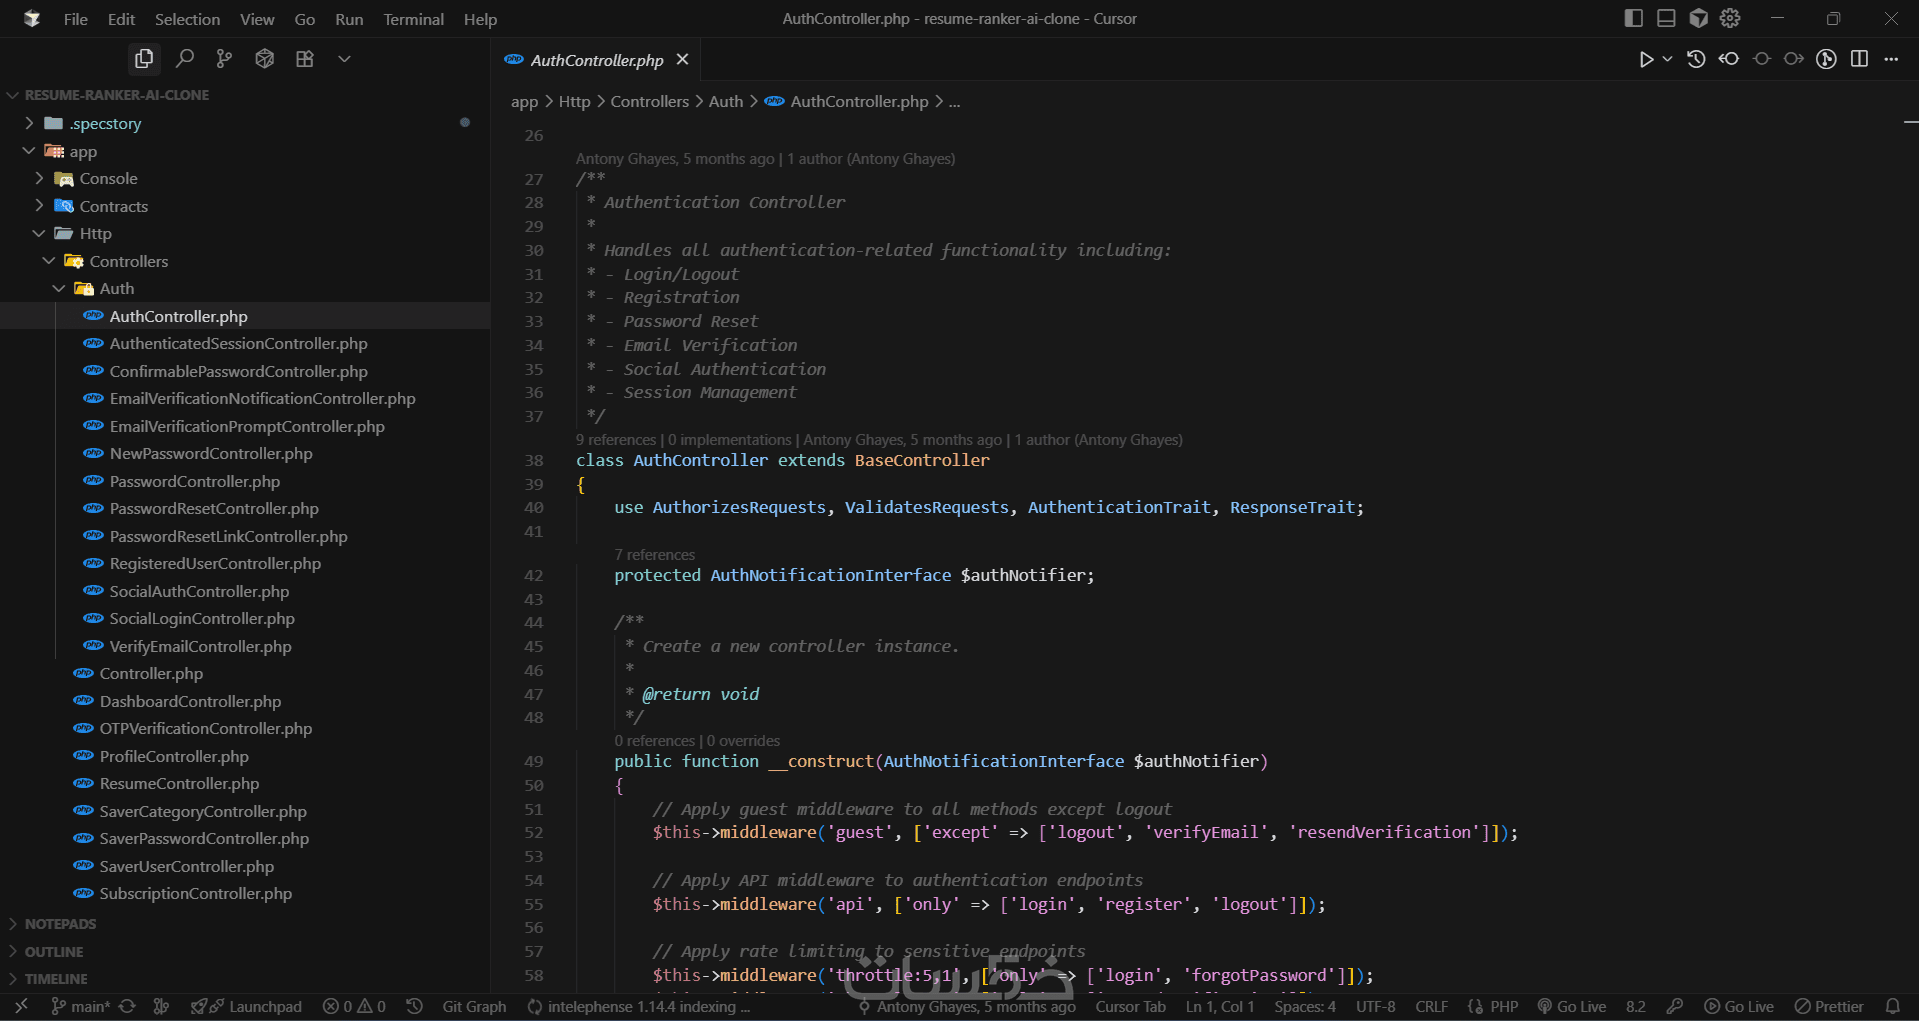Click the '0 overrides' code lens
The width and height of the screenshot is (1919, 1021).
pos(743,741)
